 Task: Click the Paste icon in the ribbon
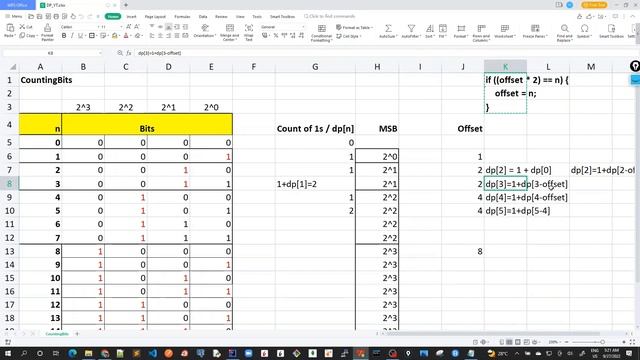coord(9,28)
